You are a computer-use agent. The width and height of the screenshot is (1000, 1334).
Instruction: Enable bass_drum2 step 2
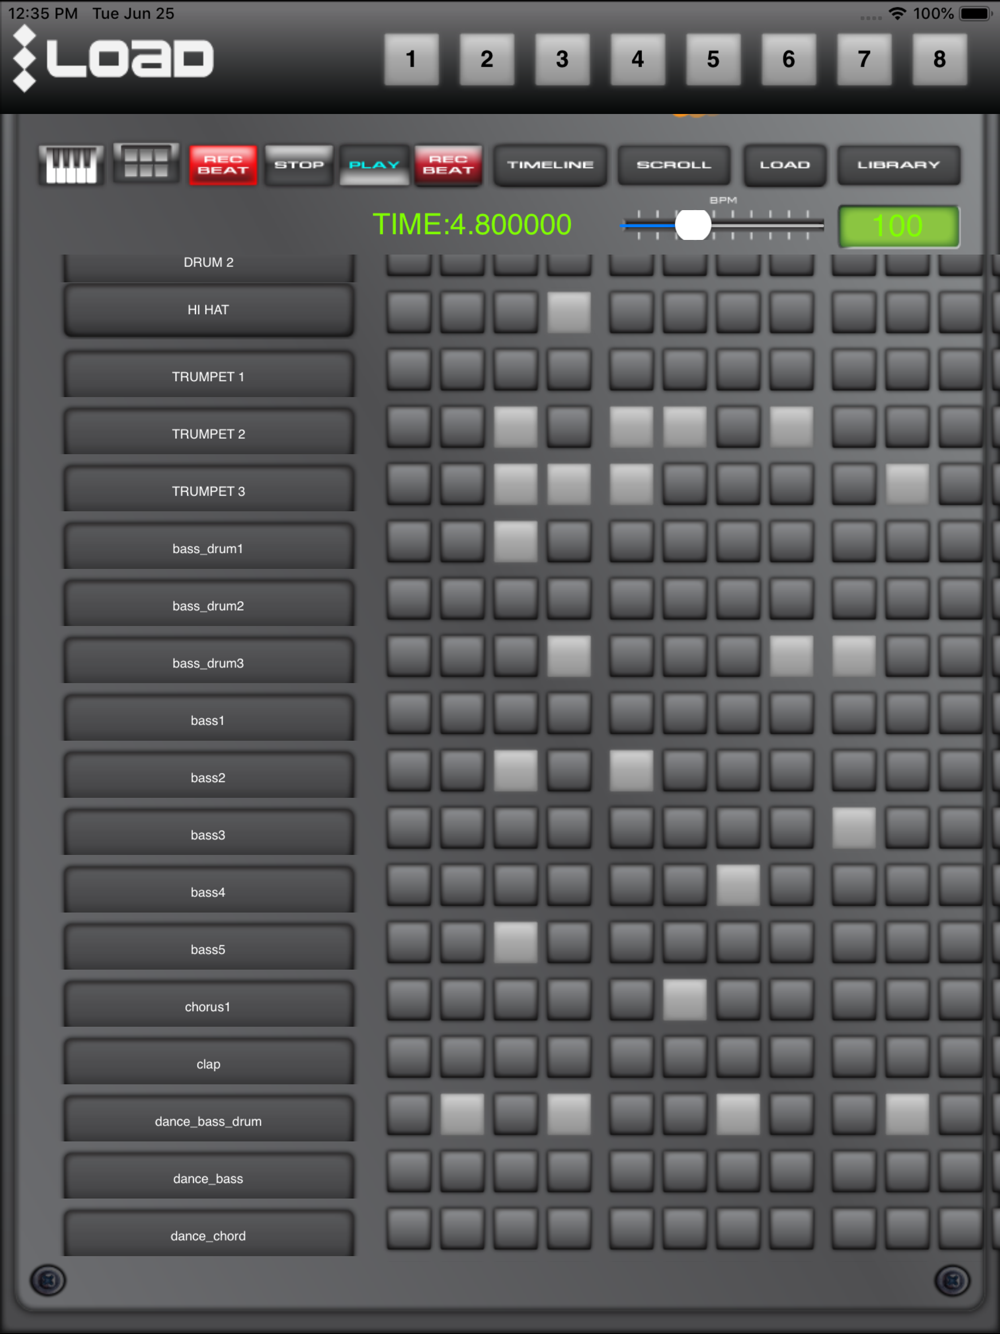point(463,599)
